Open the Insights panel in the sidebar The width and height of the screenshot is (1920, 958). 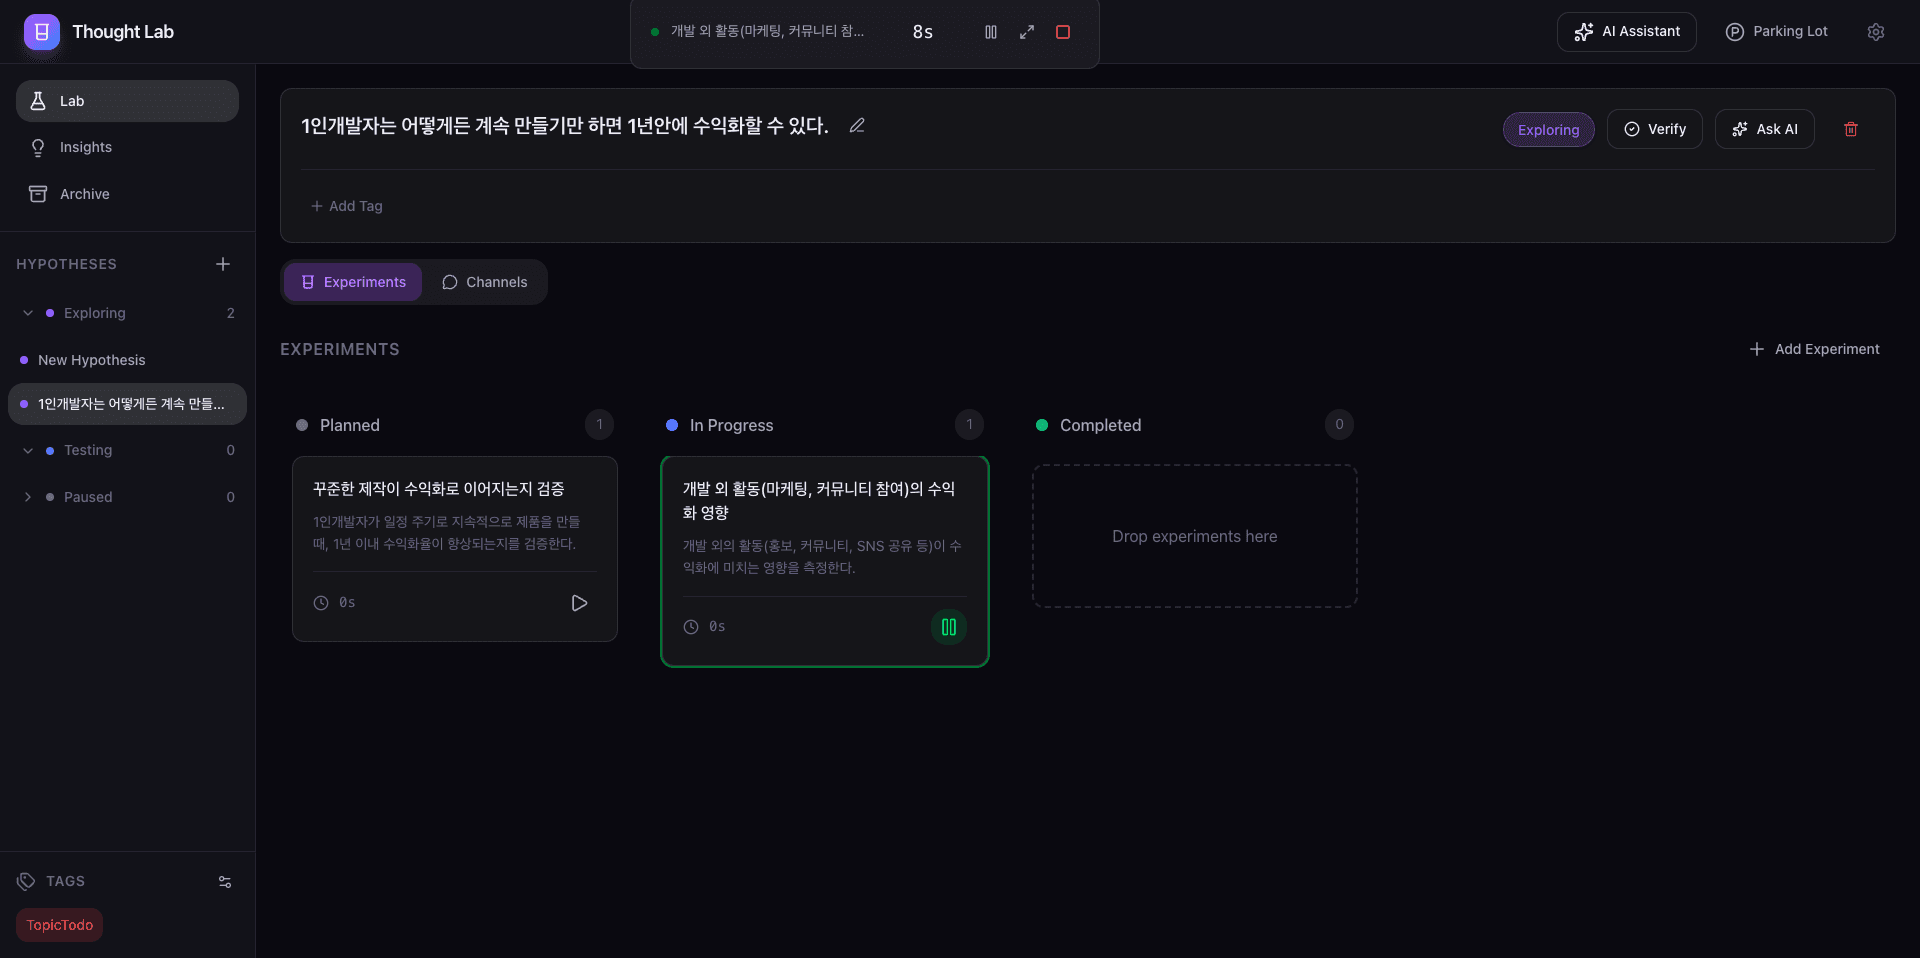coord(84,147)
